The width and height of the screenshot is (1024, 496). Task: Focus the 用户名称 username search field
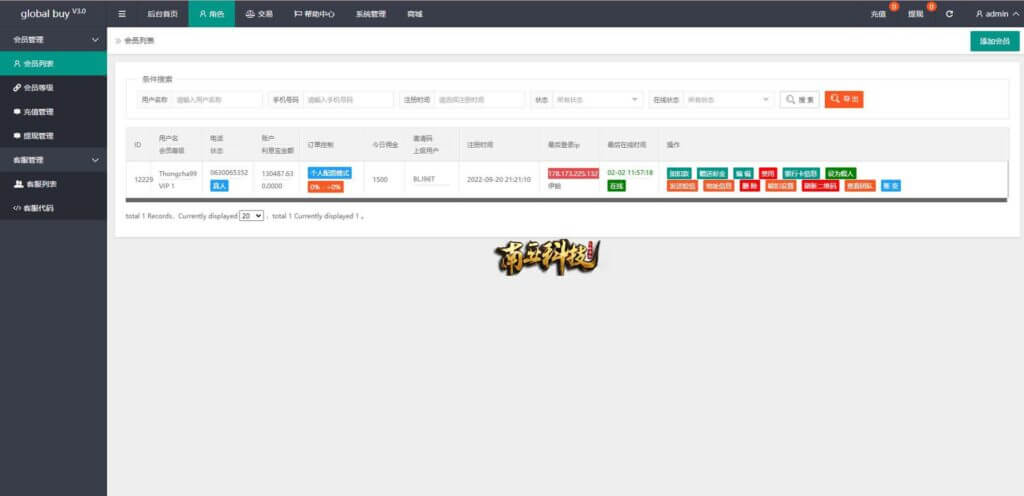point(218,100)
